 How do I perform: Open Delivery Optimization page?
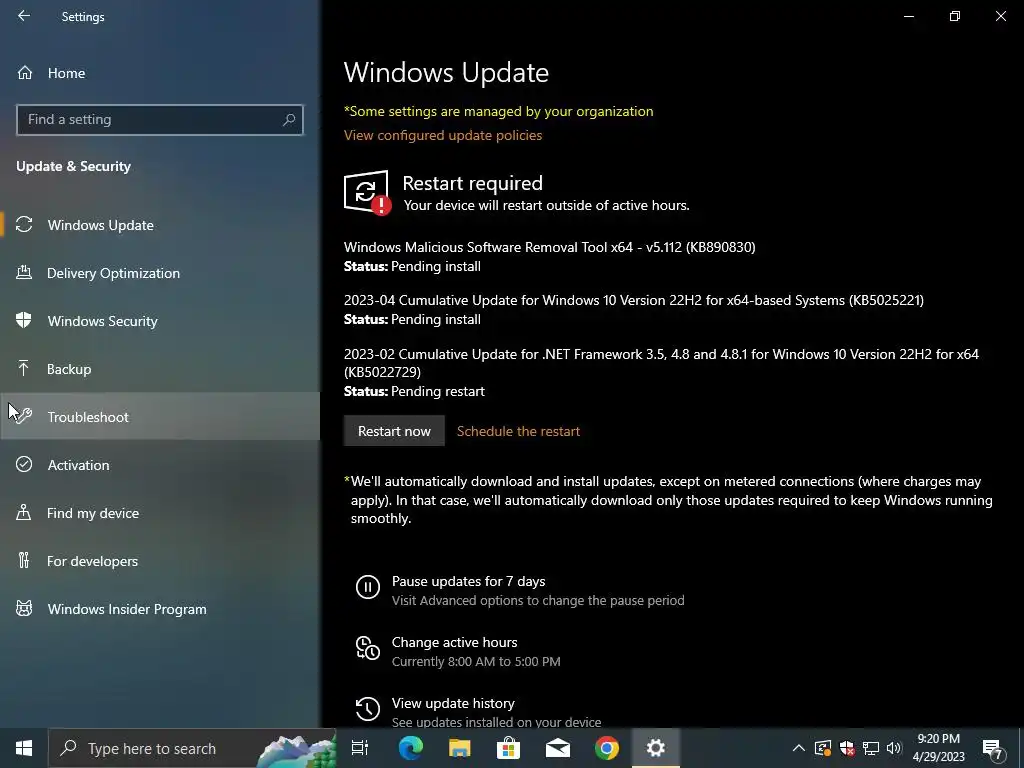(160, 273)
